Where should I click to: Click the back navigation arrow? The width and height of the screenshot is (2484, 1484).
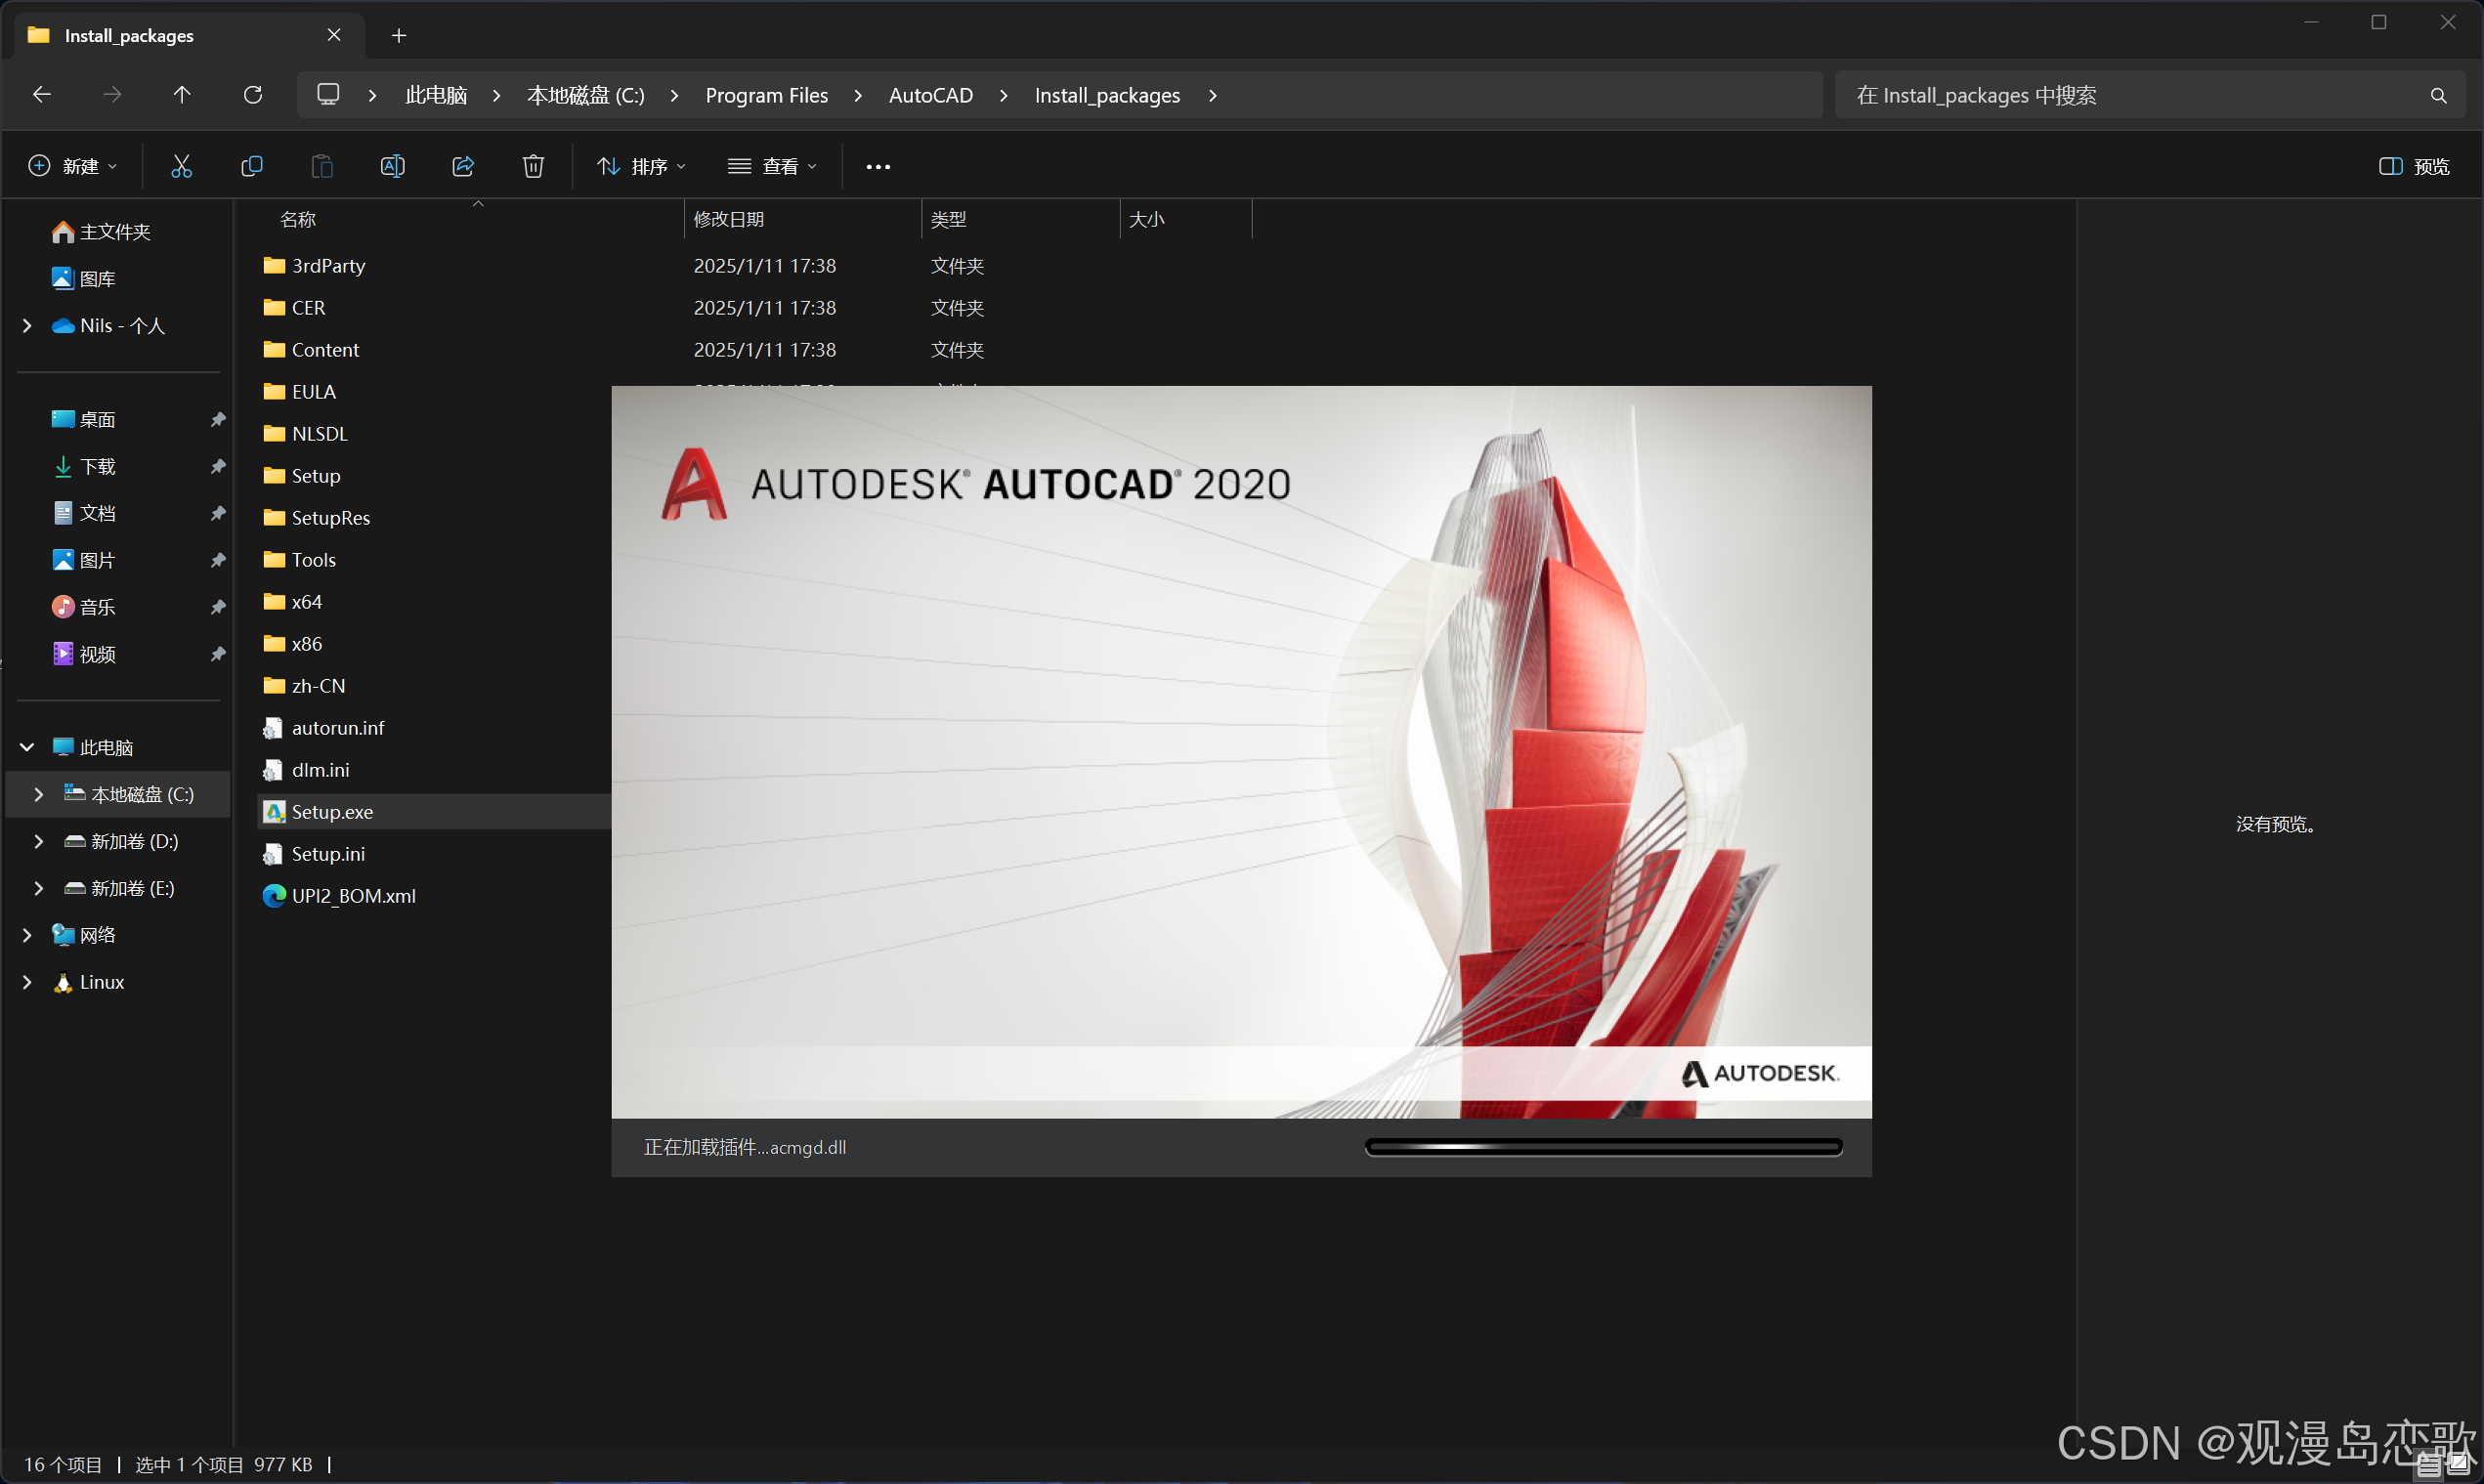(x=42, y=95)
